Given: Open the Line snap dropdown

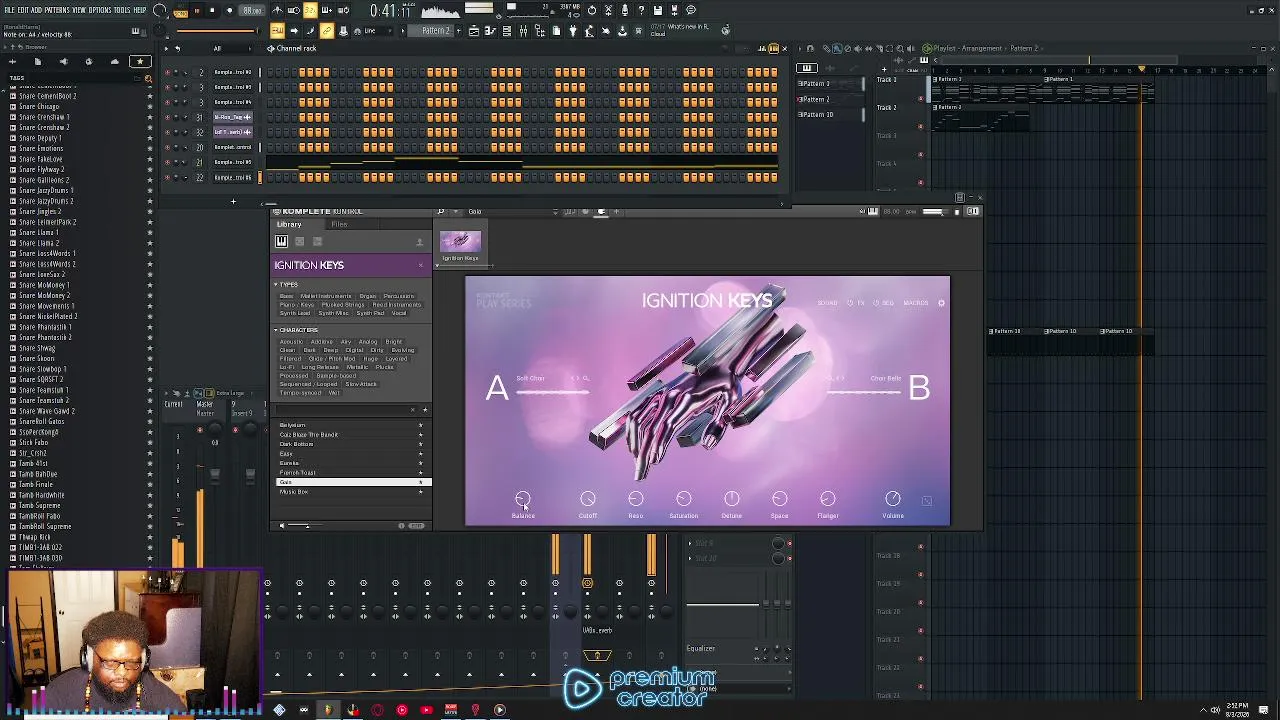Looking at the screenshot, I should pyautogui.click(x=375, y=31).
